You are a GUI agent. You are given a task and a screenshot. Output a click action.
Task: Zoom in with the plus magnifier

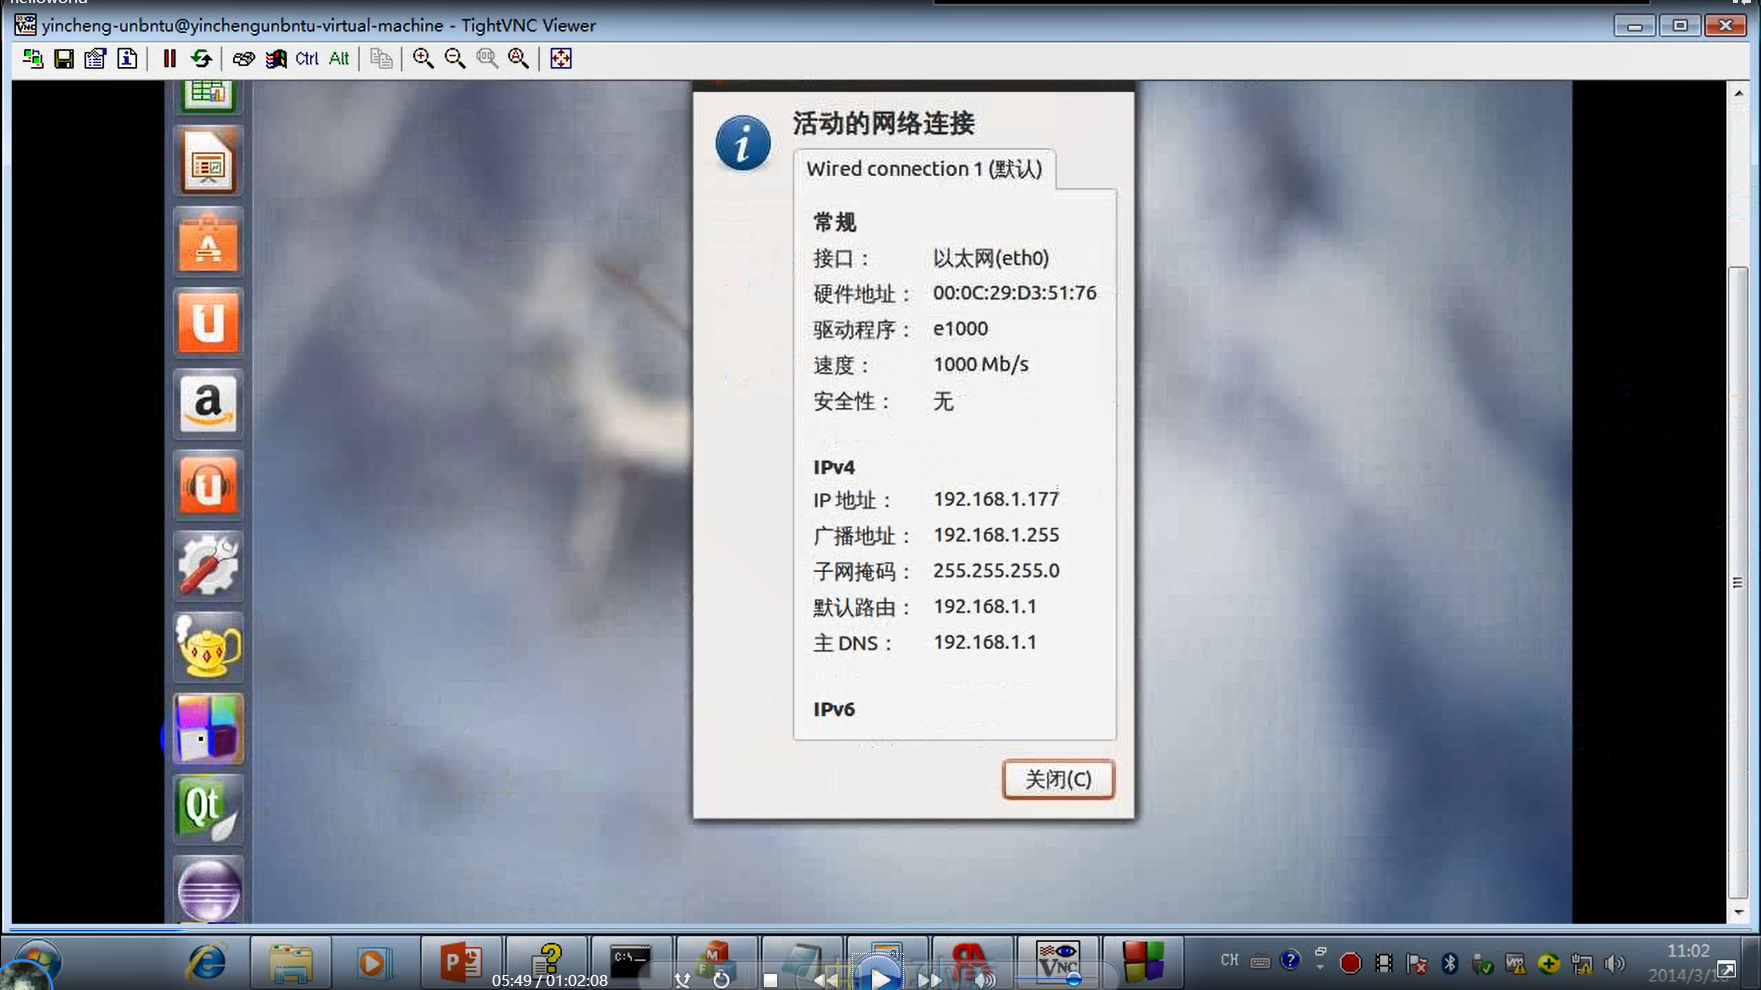[423, 59]
